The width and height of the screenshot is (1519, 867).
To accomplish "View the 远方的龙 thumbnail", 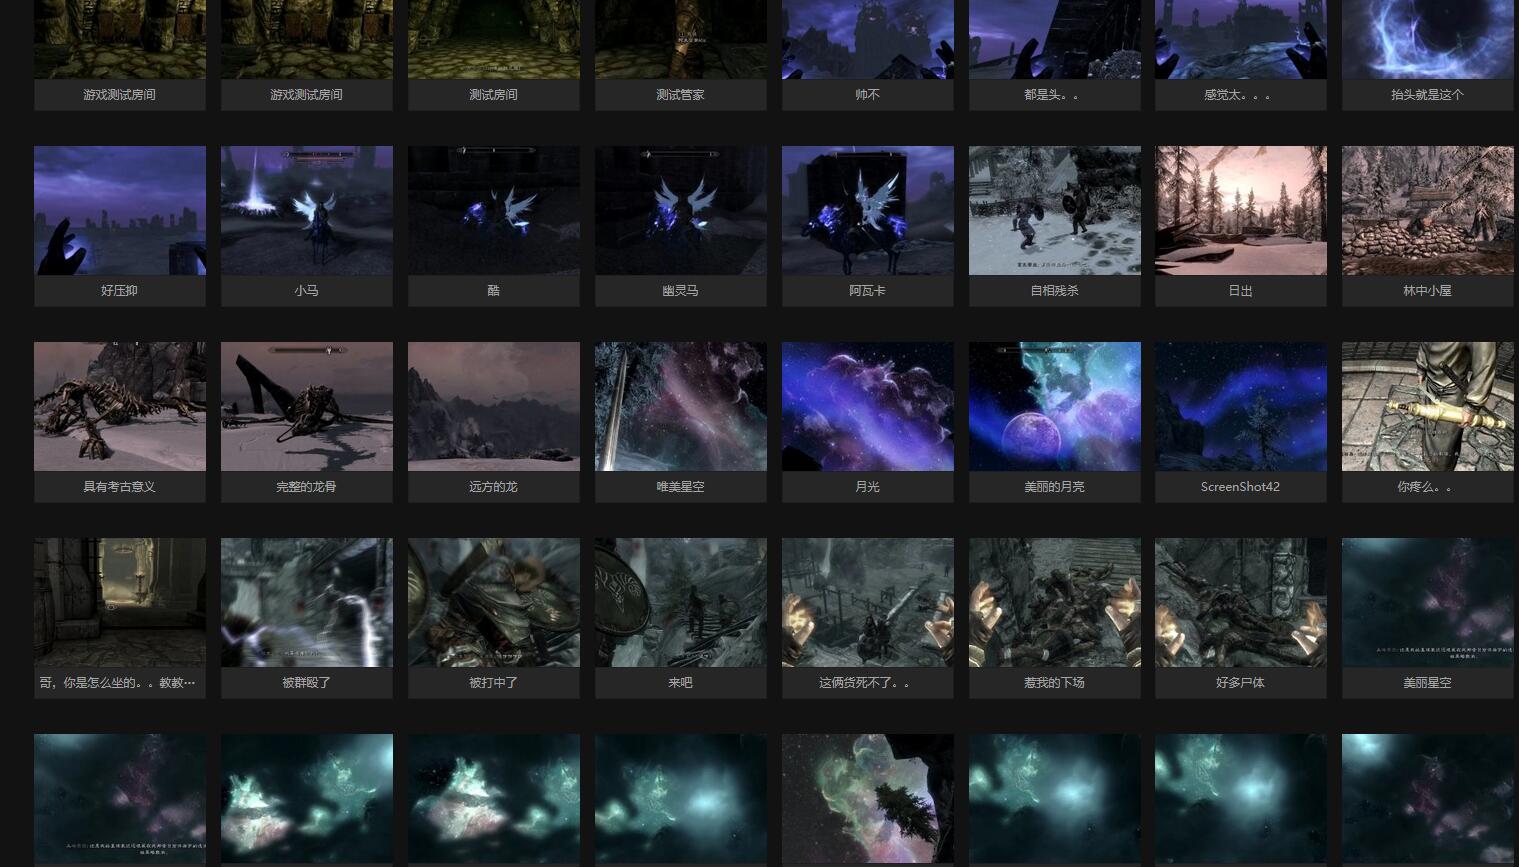I will [494, 406].
